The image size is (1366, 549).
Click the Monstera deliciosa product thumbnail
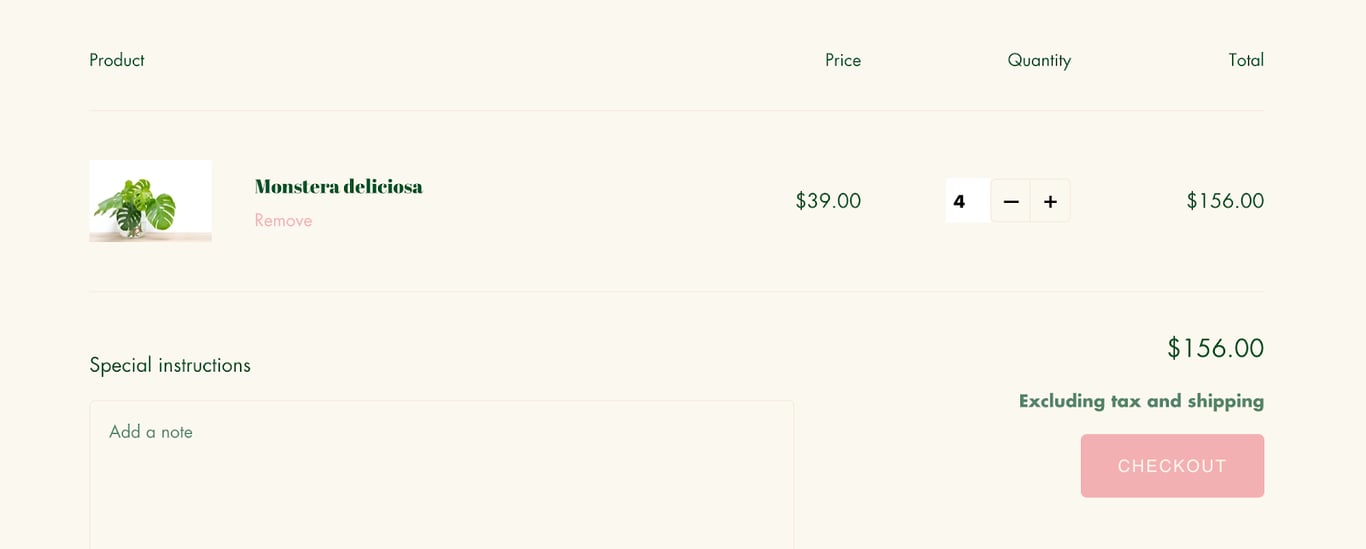150,201
